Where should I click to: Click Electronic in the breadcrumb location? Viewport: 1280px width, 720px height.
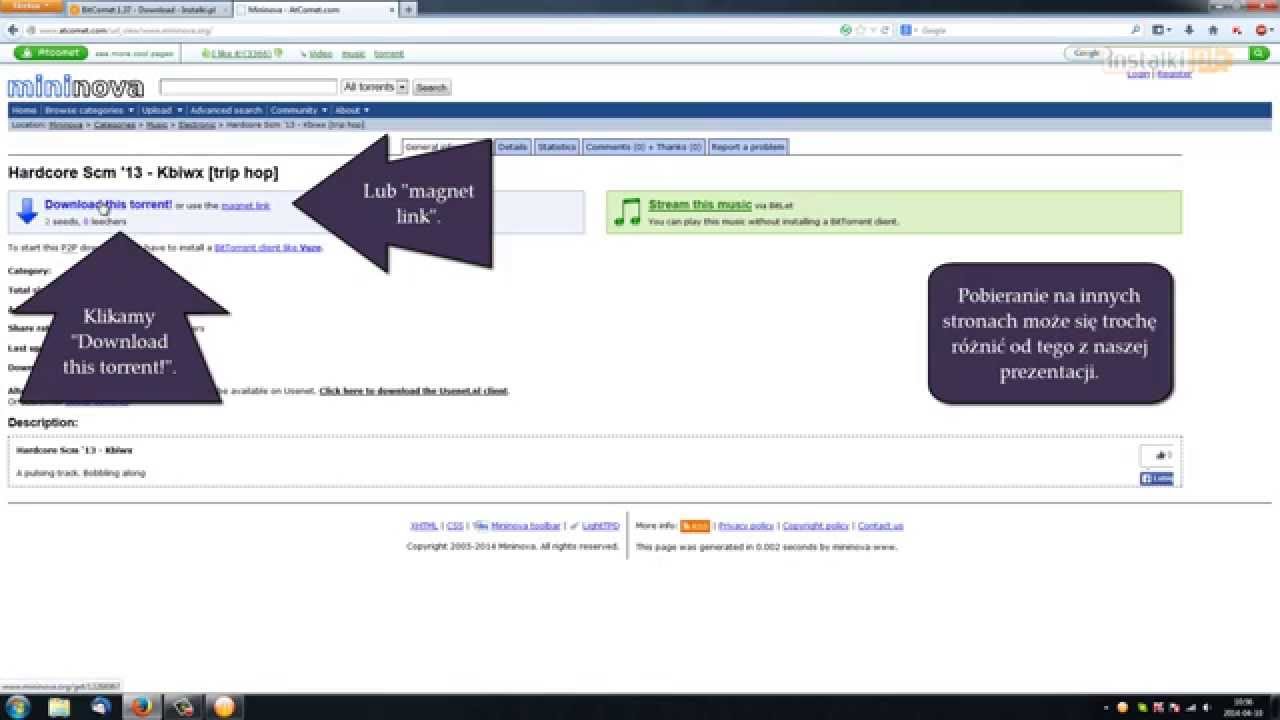[197, 125]
